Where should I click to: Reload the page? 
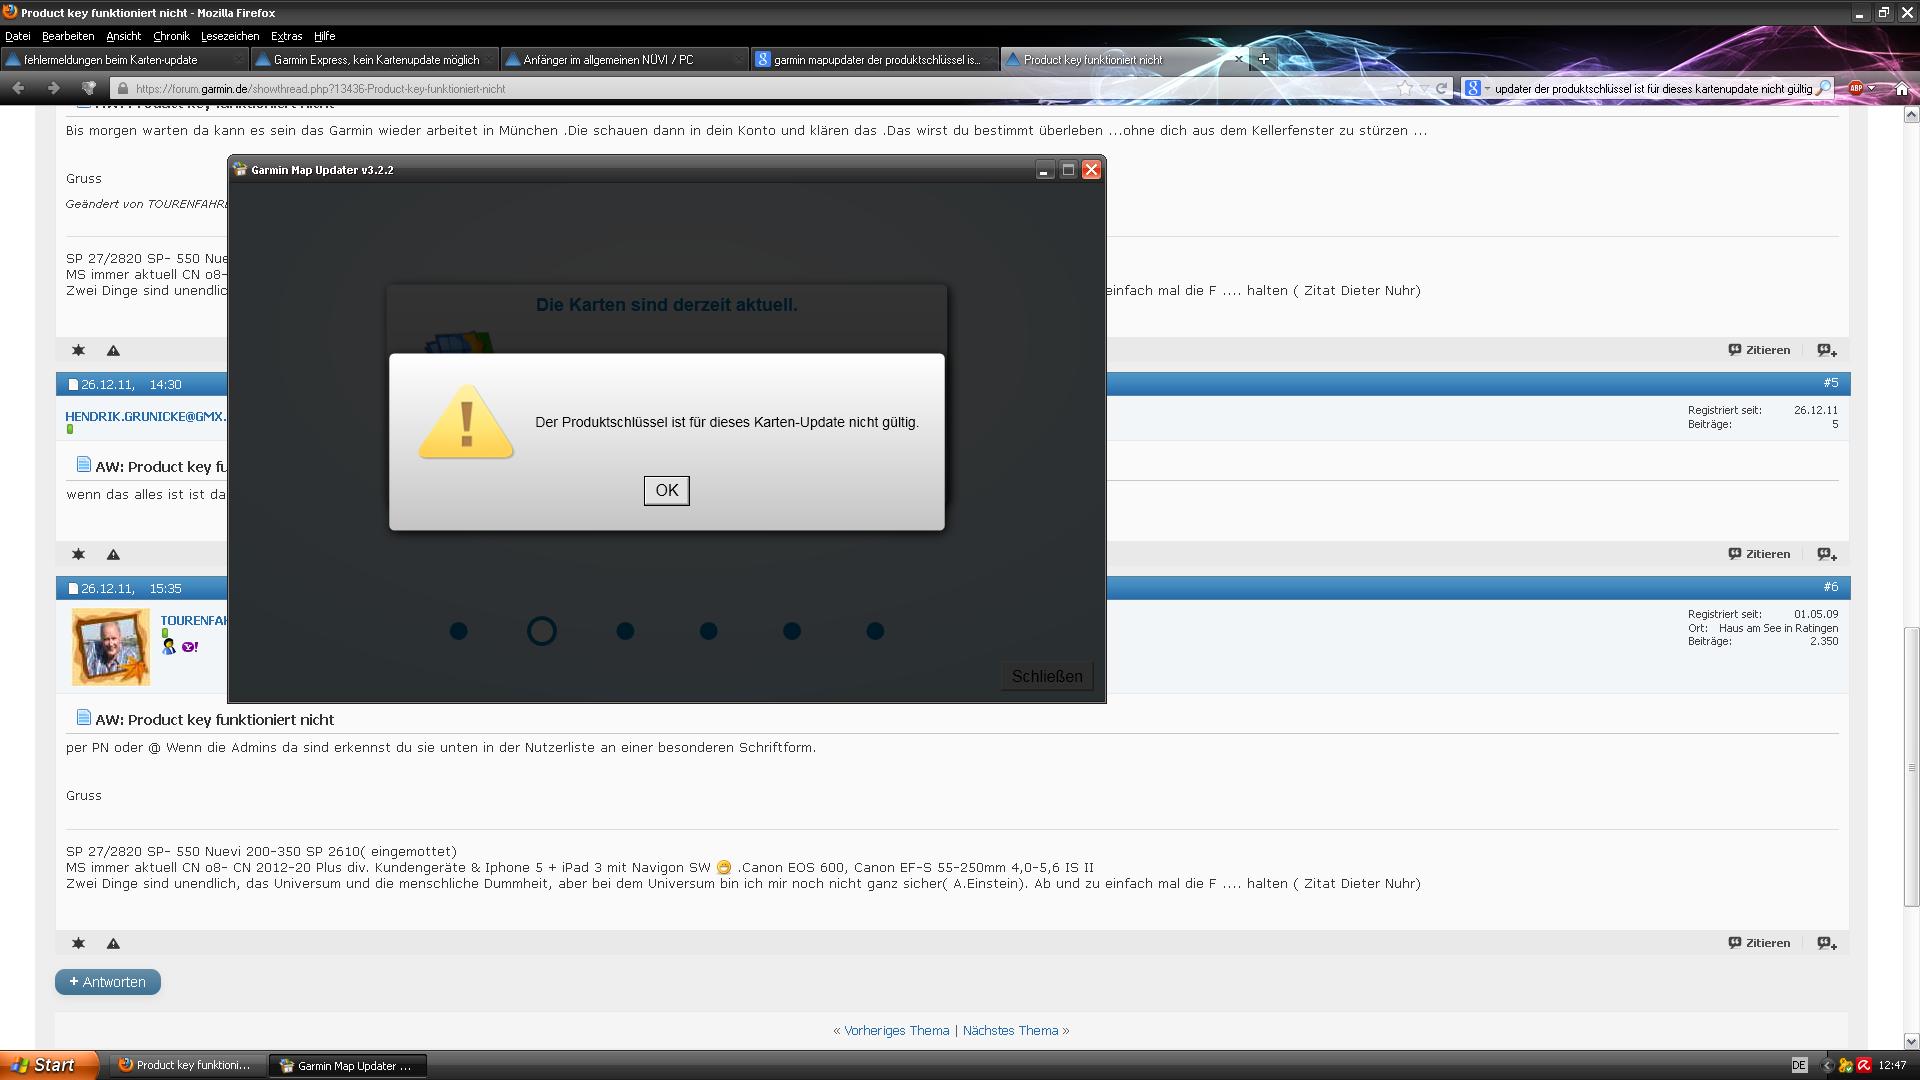pyautogui.click(x=1441, y=88)
